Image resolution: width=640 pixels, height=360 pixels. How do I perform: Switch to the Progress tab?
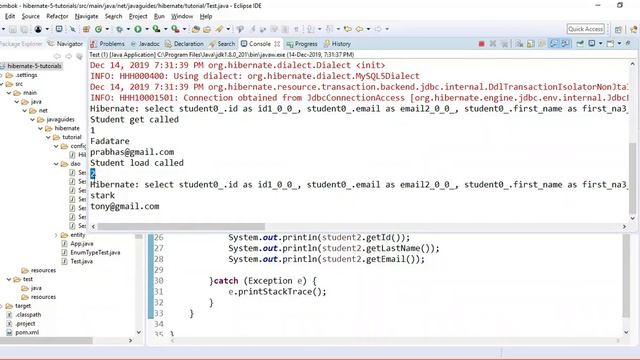(302, 44)
